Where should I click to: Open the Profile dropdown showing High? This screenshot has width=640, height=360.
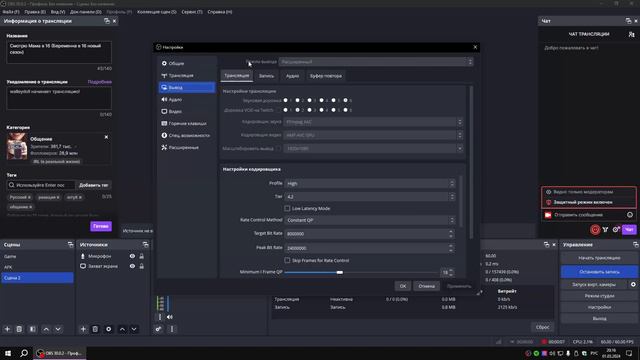[370, 184]
